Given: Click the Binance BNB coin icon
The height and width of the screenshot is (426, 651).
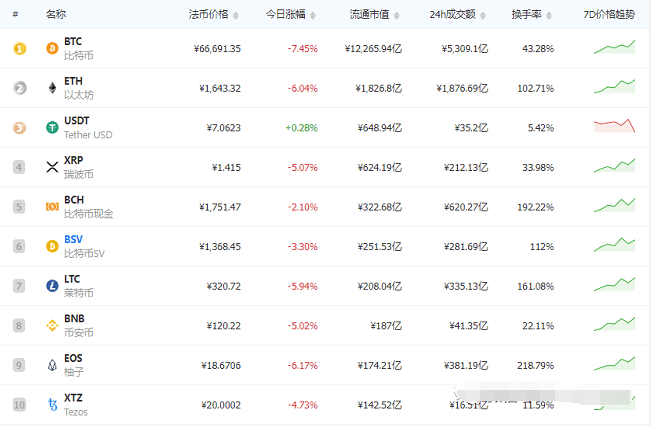Looking at the screenshot, I should pos(52,325).
